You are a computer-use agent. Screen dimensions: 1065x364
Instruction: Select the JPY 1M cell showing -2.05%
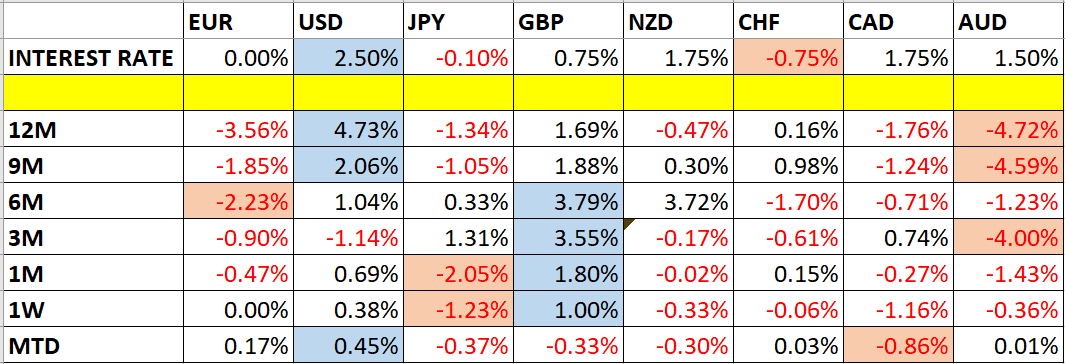[459, 274]
